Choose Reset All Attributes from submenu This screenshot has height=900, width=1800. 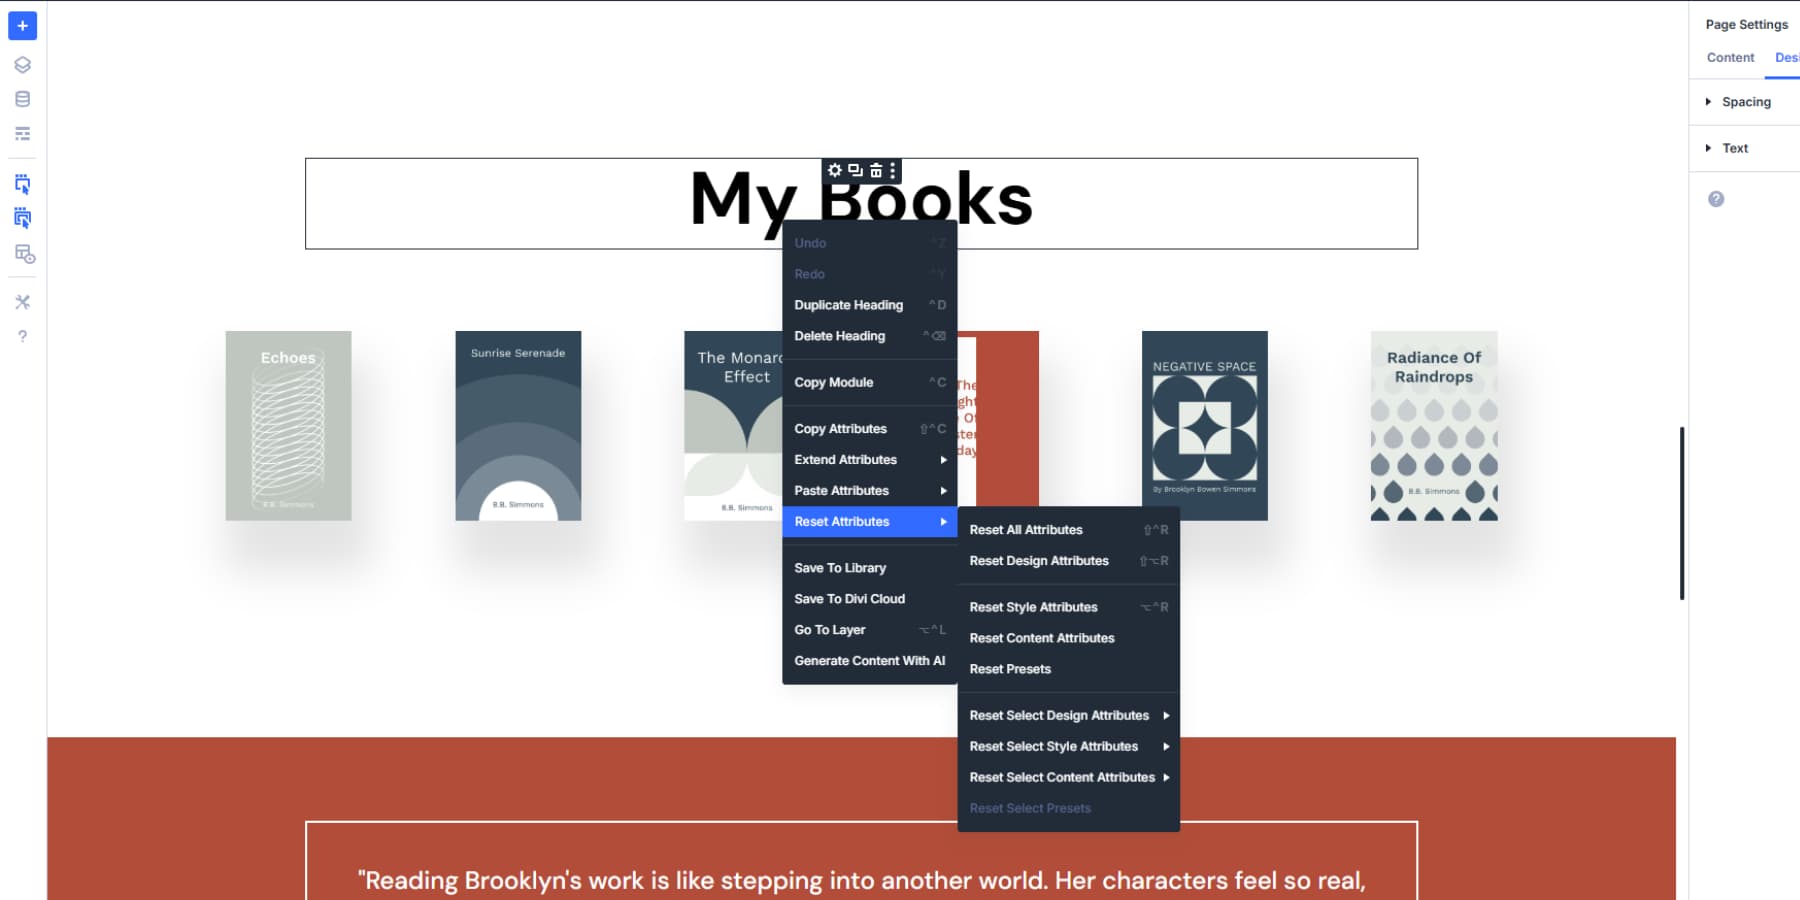click(1026, 530)
